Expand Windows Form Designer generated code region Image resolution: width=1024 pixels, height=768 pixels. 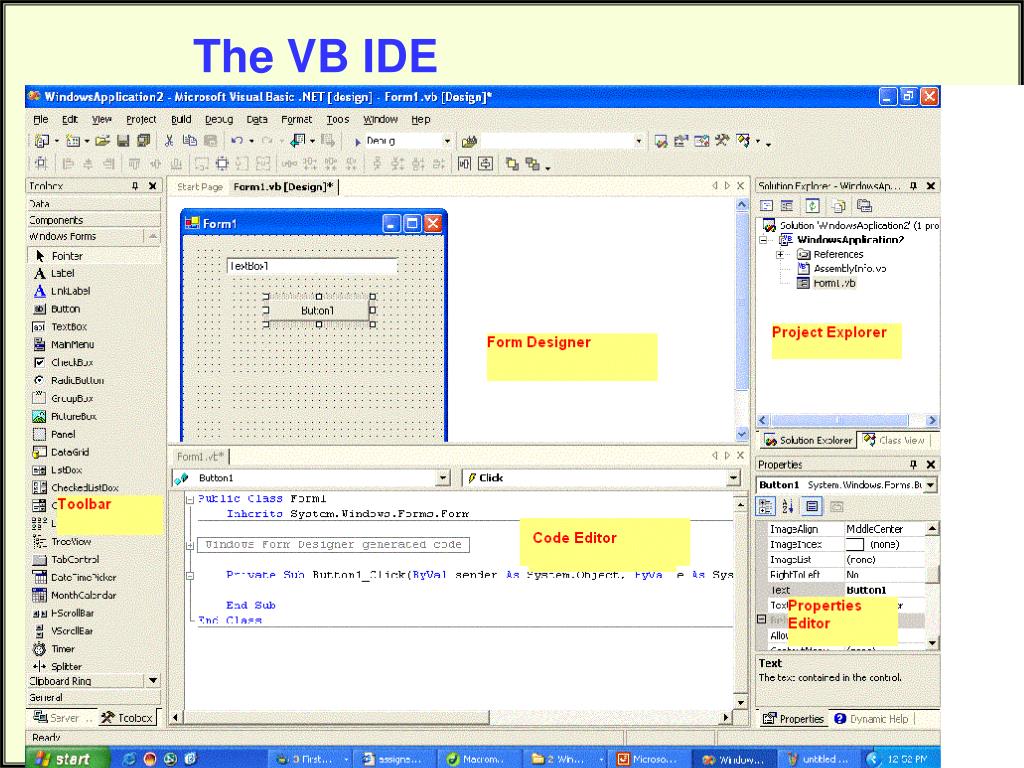click(x=190, y=545)
